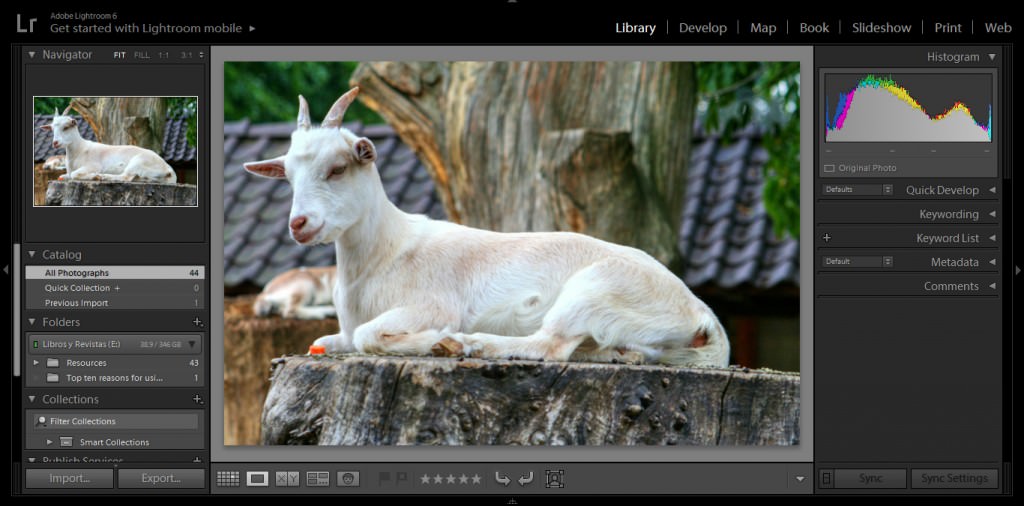
Task: Expand Smart Collections set
Action: [x=50, y=442]
